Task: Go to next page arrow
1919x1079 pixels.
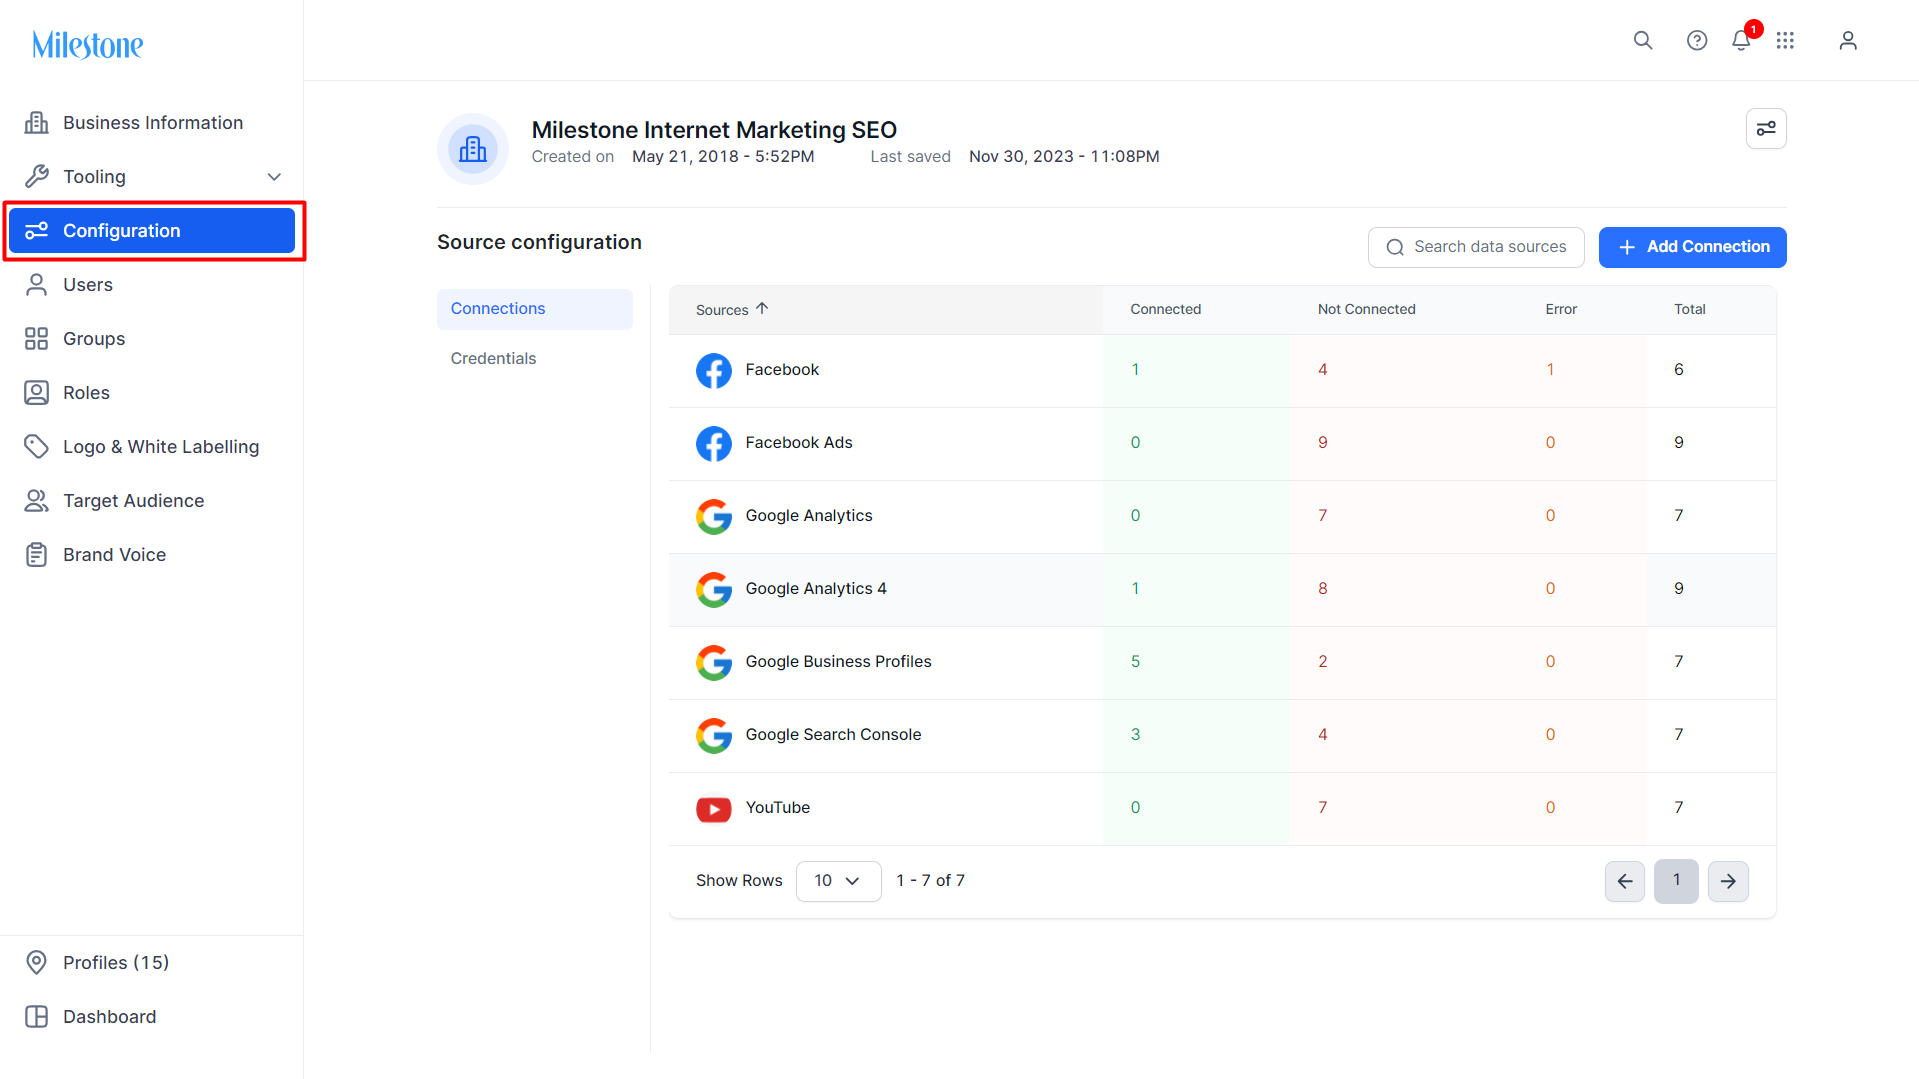Action: (1728, 881)
